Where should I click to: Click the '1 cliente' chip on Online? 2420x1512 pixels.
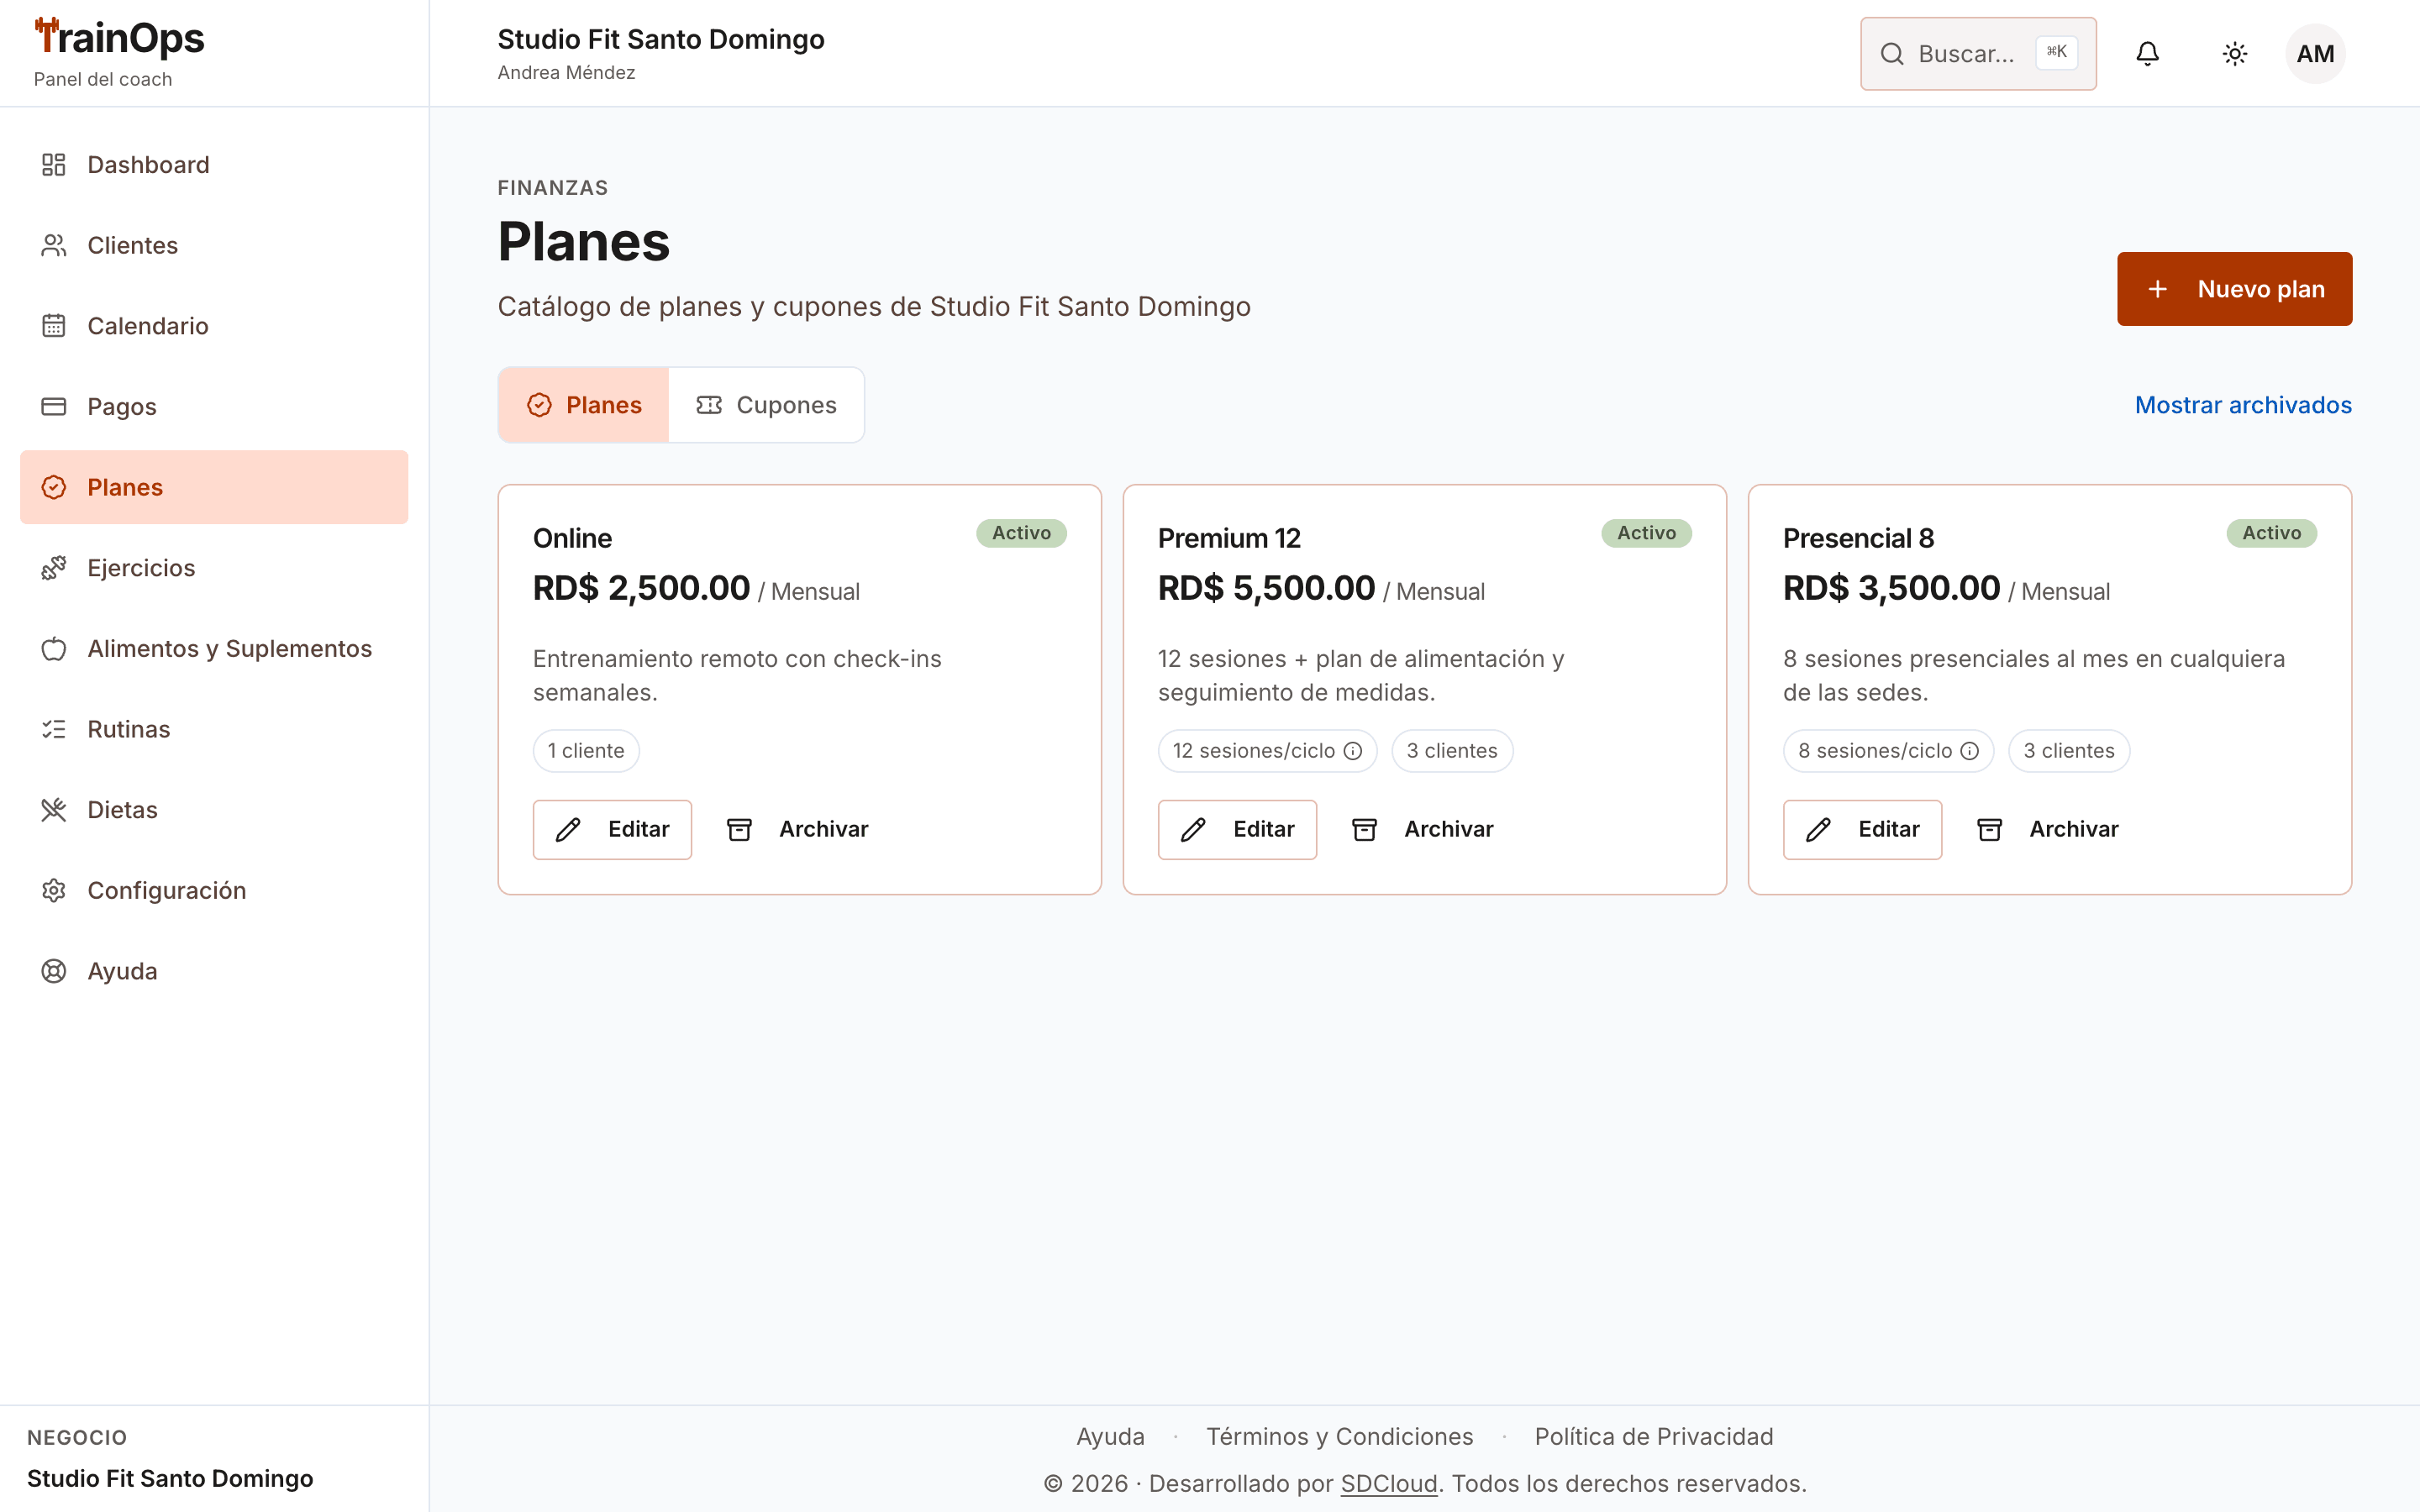click(x=586, y=751)
